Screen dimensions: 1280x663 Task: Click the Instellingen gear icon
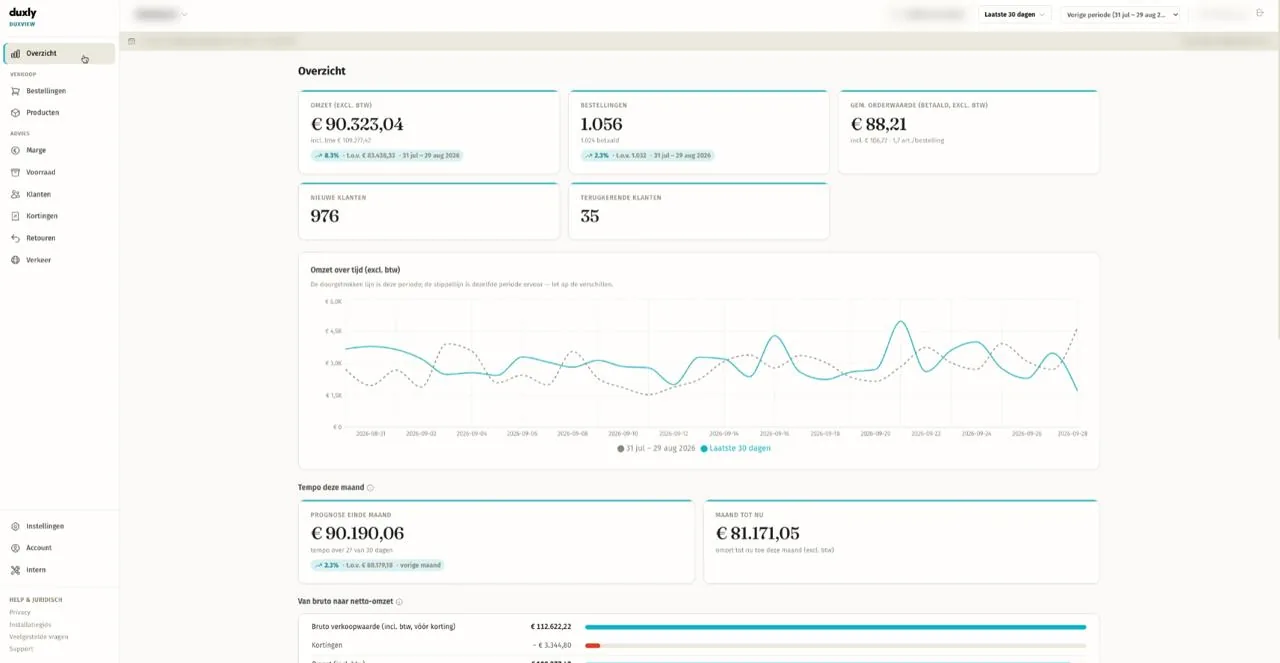(15, 526)
